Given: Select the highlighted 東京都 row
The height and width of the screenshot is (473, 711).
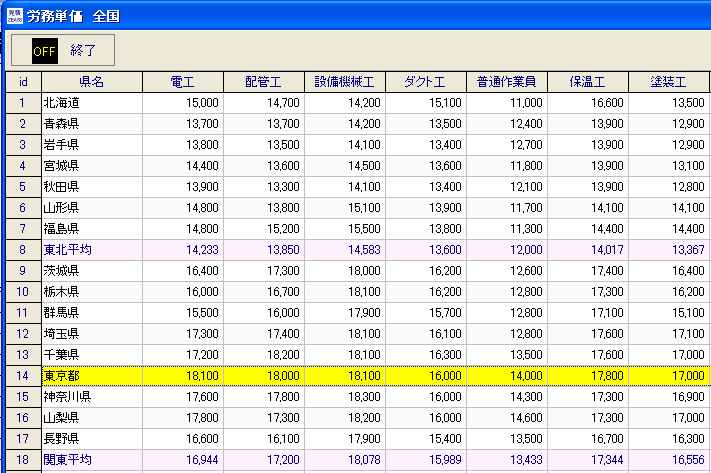Looking at the screenshot, I should (91, 376).
